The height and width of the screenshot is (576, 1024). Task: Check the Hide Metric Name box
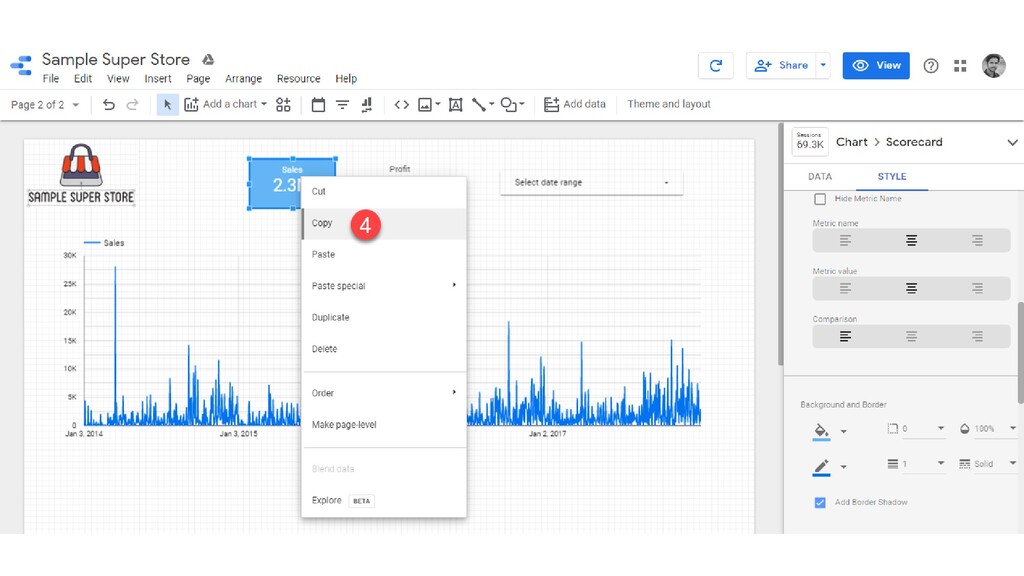(820, 199)
